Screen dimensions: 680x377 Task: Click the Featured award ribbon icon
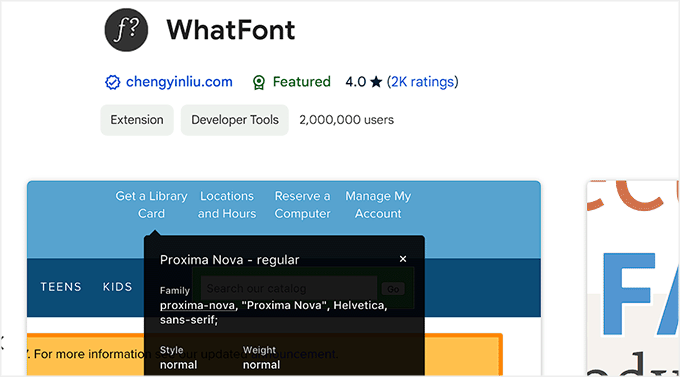pos(259,82)
